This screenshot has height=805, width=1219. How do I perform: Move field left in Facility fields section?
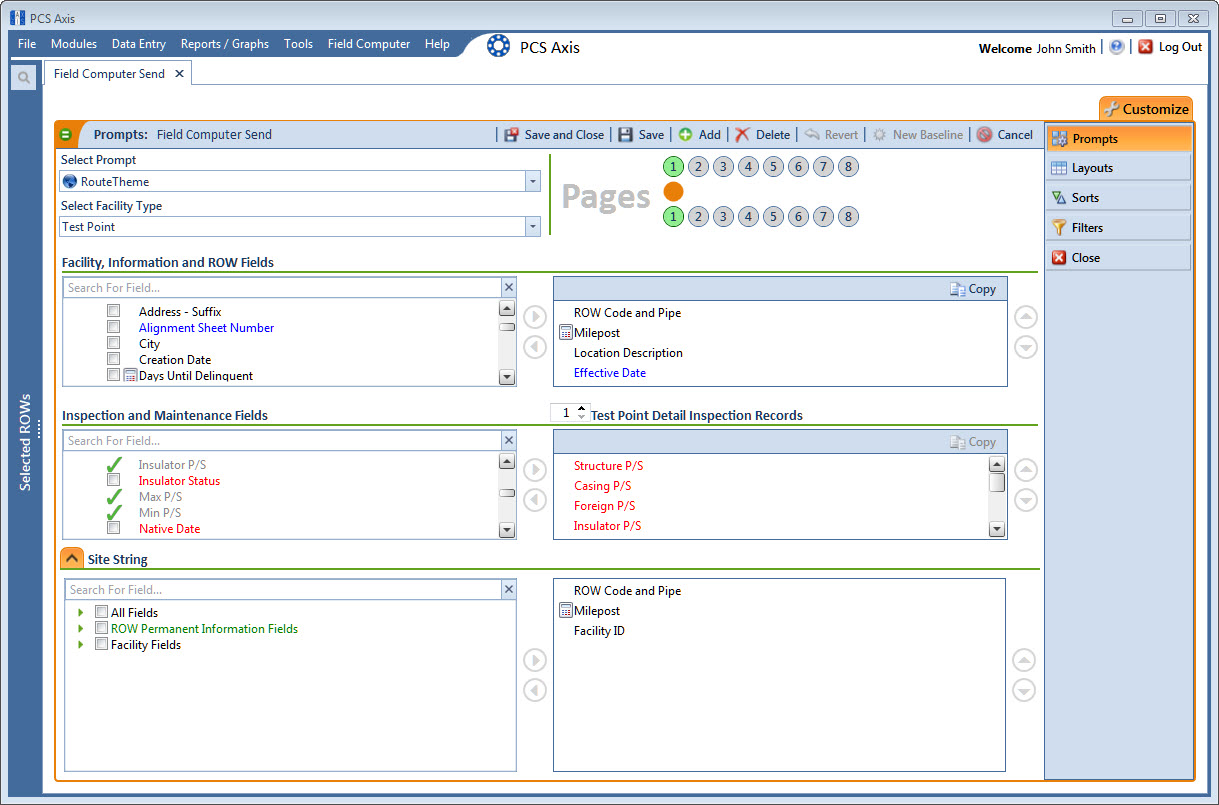pos(535,347)
